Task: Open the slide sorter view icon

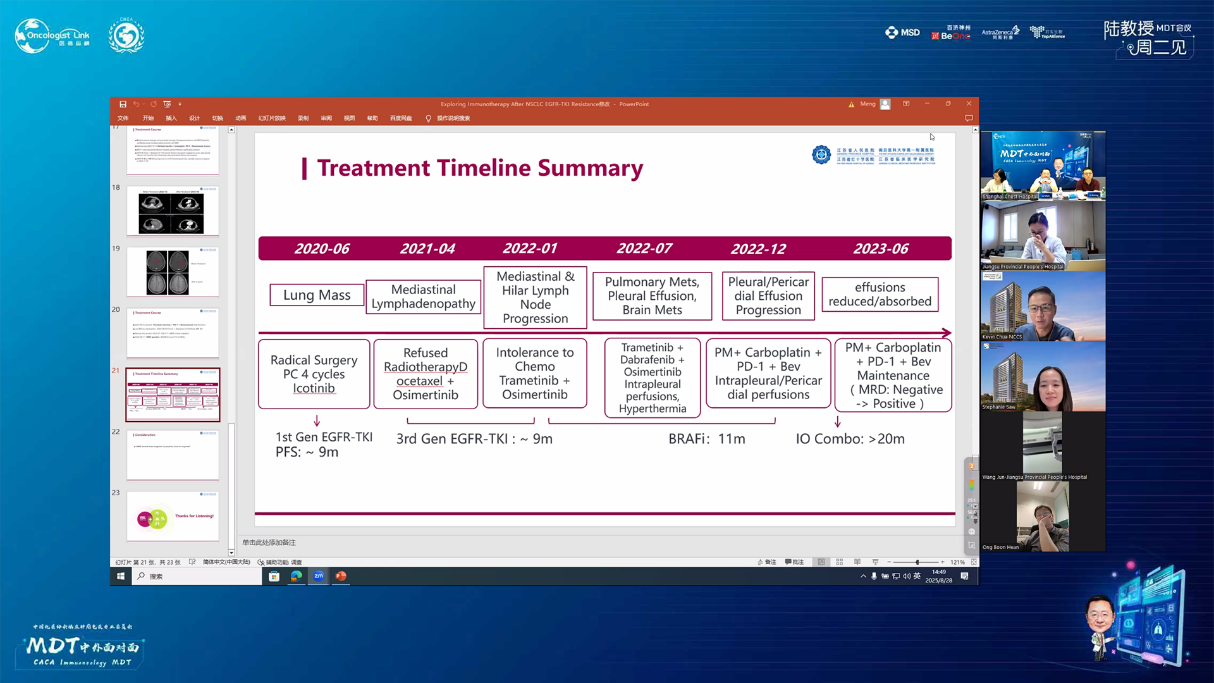Action: coord(839,562)
